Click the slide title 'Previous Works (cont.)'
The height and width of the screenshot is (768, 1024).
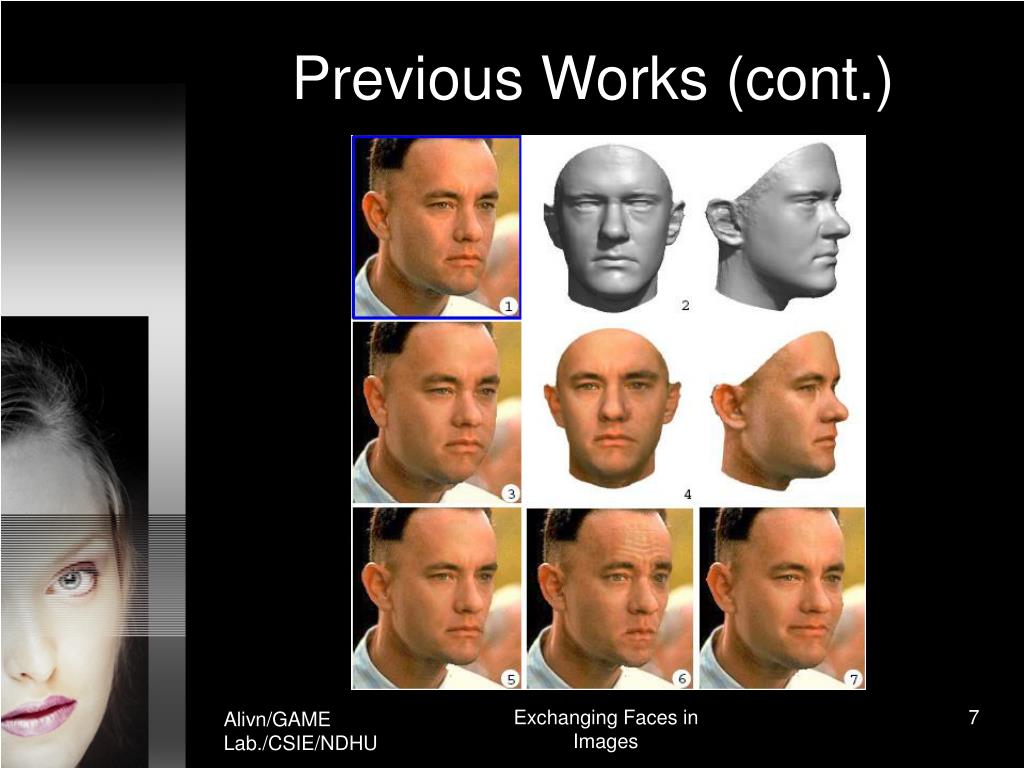pyautogui.click(x=592, y=80)
